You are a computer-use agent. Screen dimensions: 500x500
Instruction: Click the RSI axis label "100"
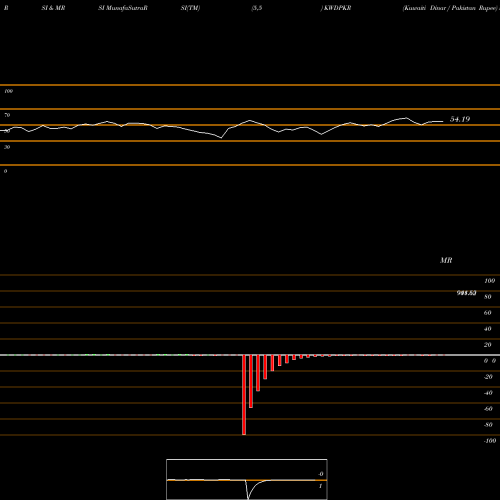click(x=9, y=91)
